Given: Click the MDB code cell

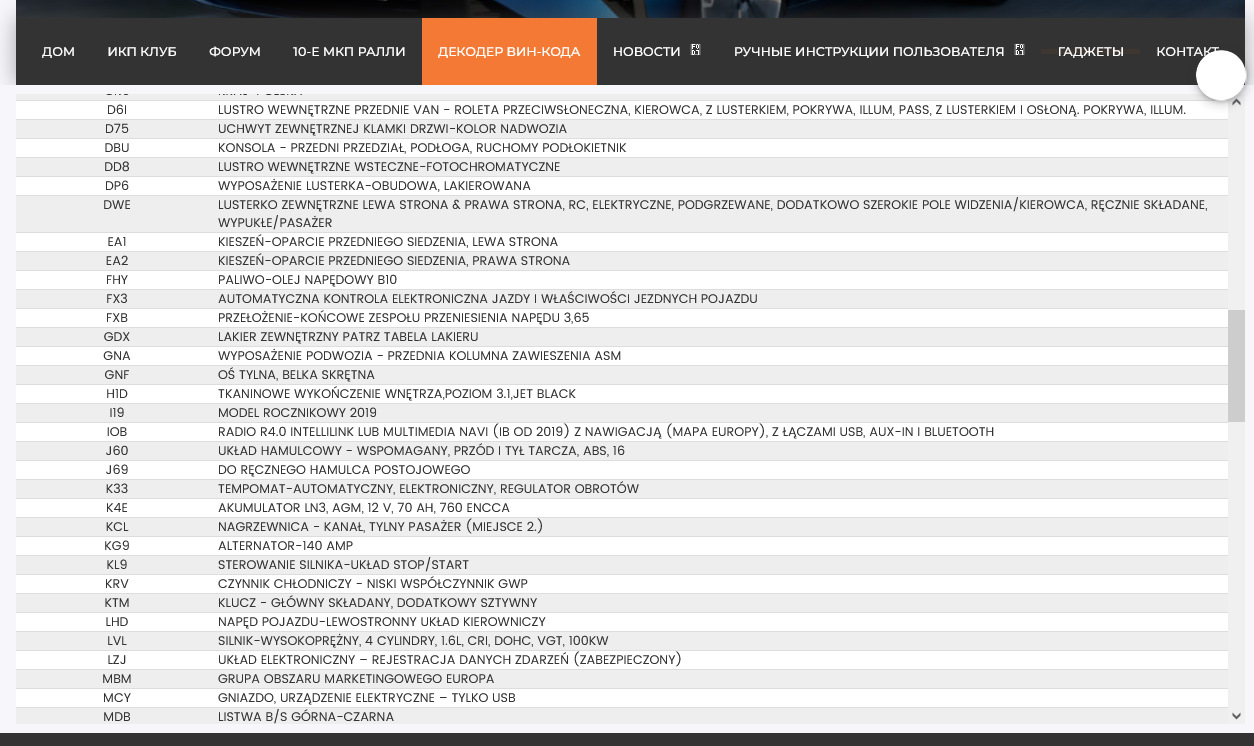Looking at the screenshot, I should 117,717.
